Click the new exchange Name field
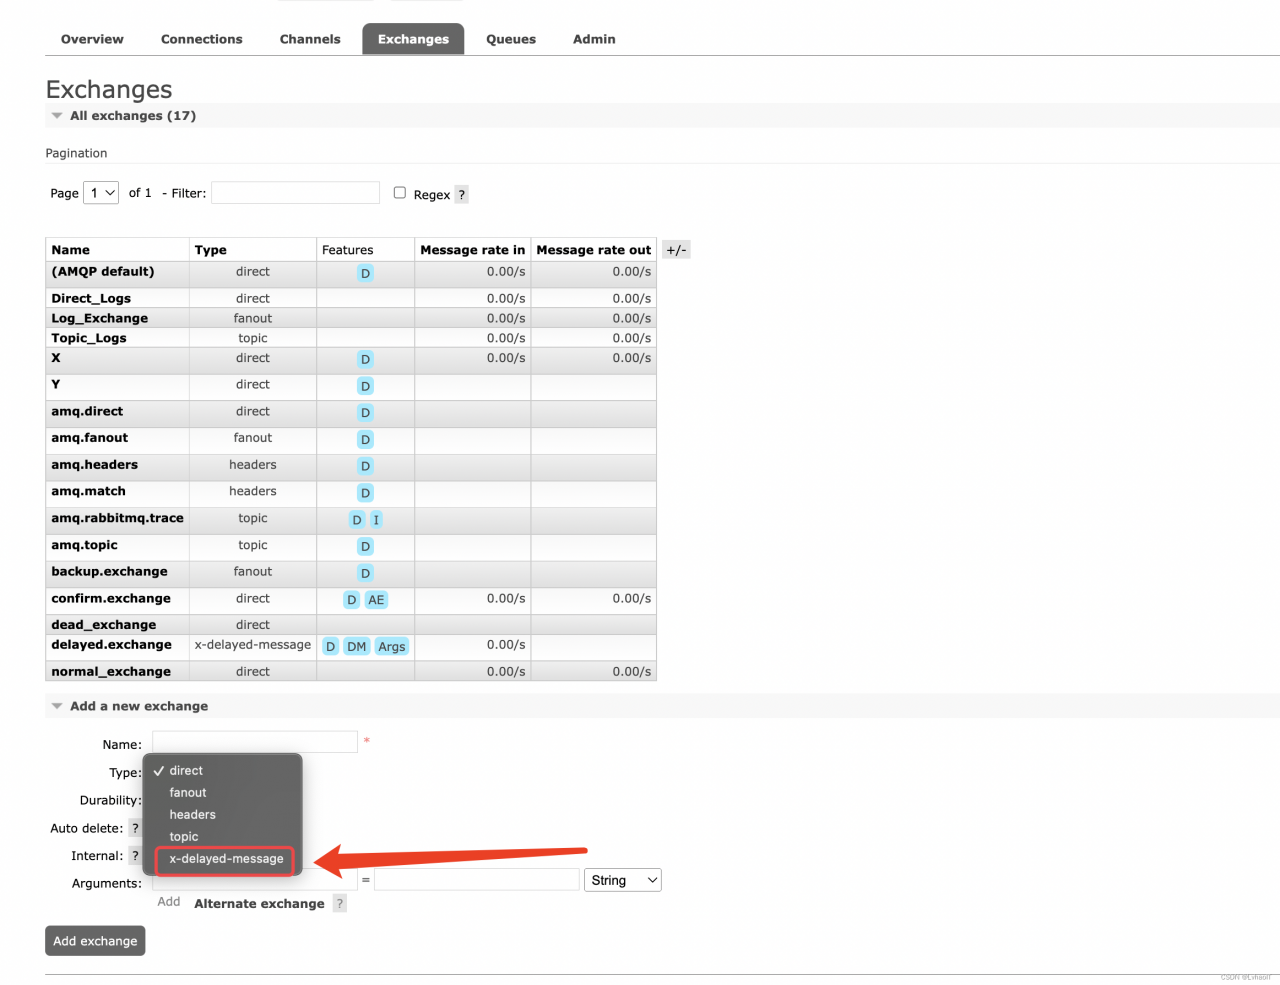The height and width of the screenshot is (985, 1280). (x=255, y=742)
